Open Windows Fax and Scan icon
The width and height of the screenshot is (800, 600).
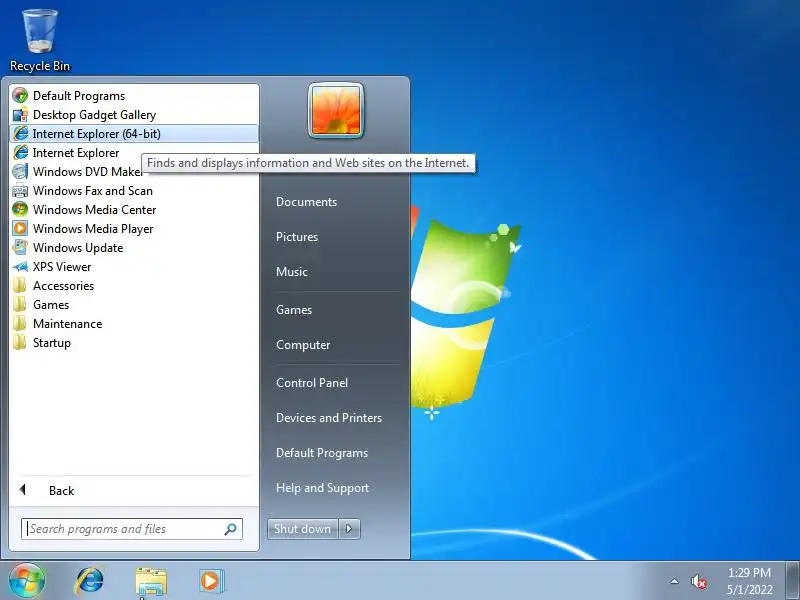[20, 190]
